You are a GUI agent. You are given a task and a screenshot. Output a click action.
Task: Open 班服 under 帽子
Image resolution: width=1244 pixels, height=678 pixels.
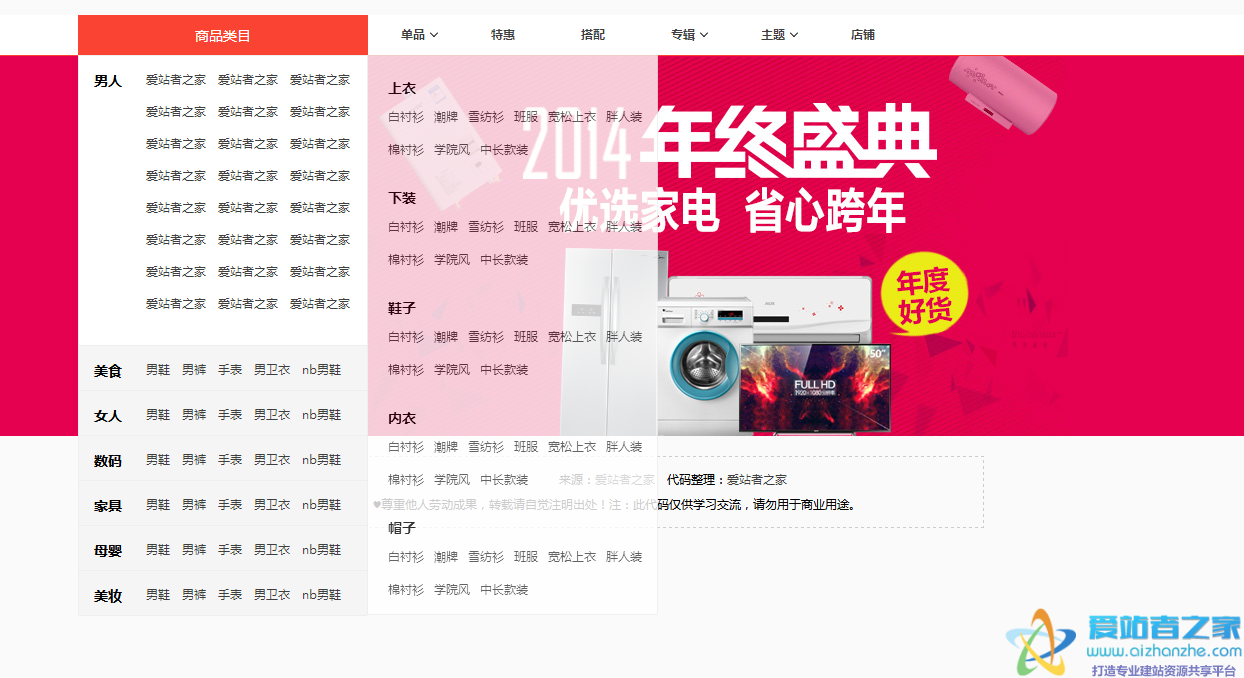(x=526, y=557)
